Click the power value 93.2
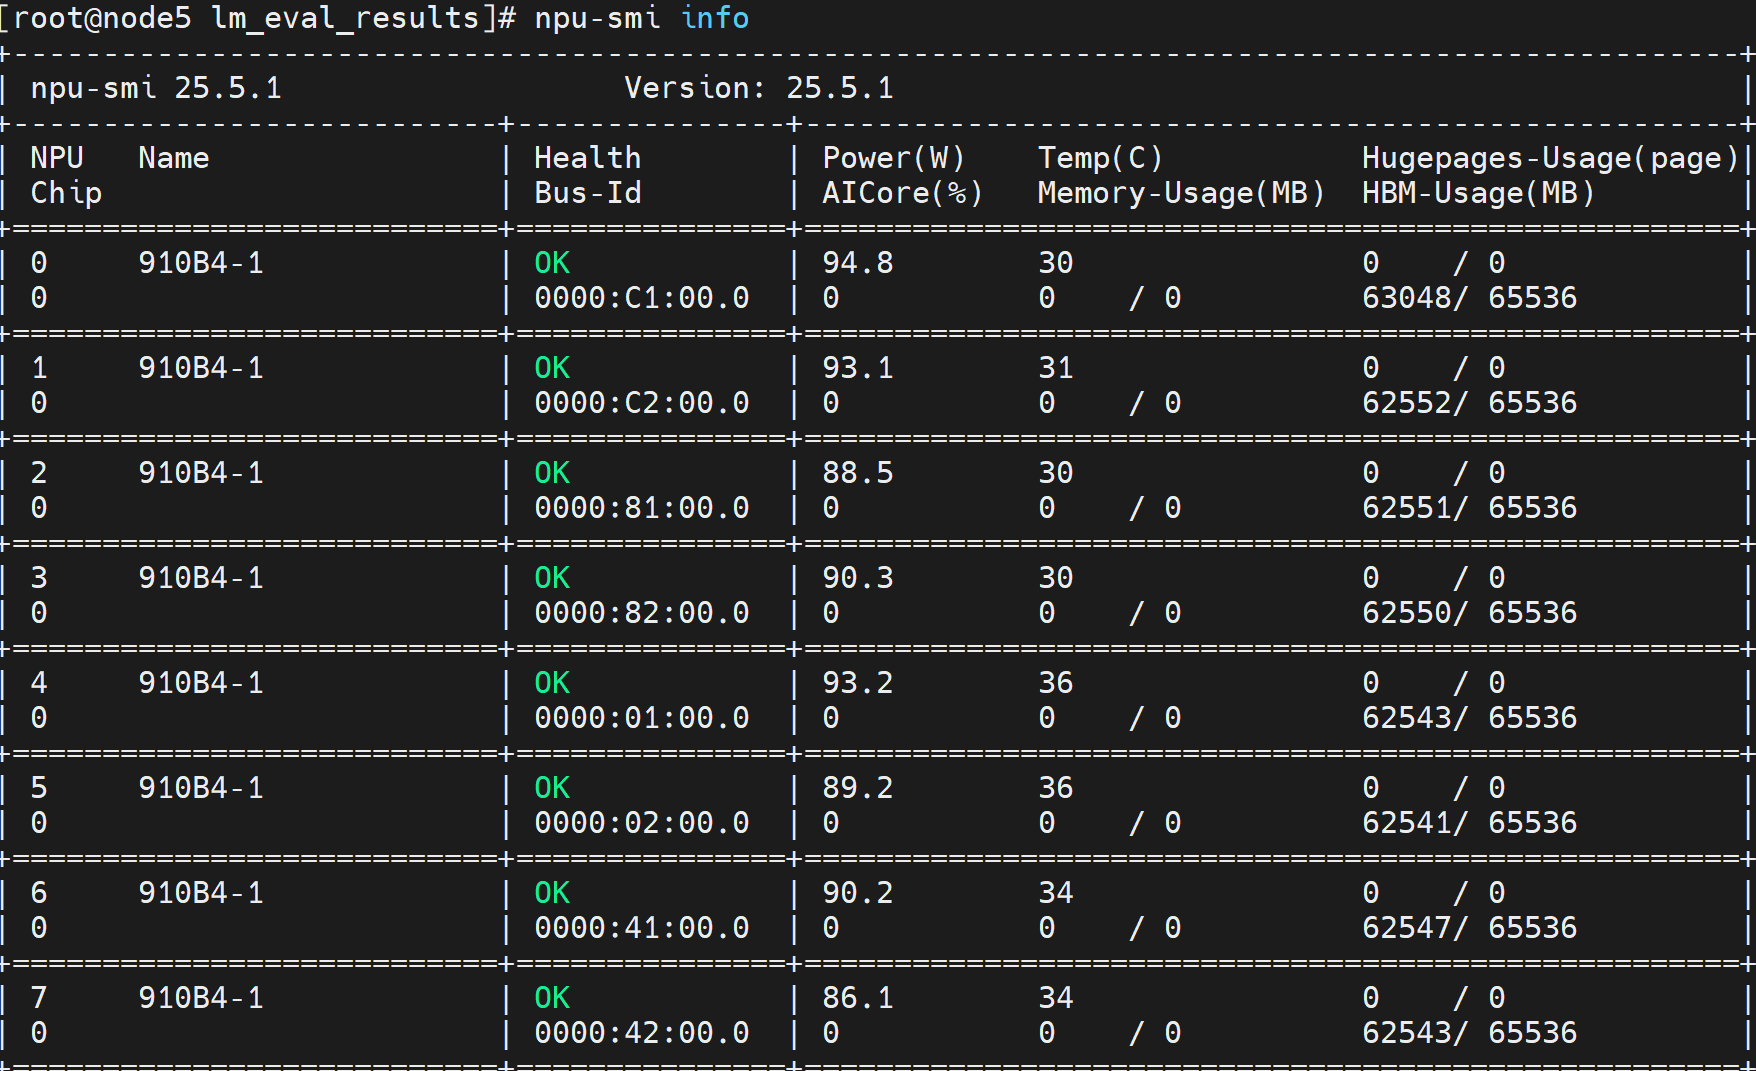This screenshot has height=1071, width=1756. (857, 683)
